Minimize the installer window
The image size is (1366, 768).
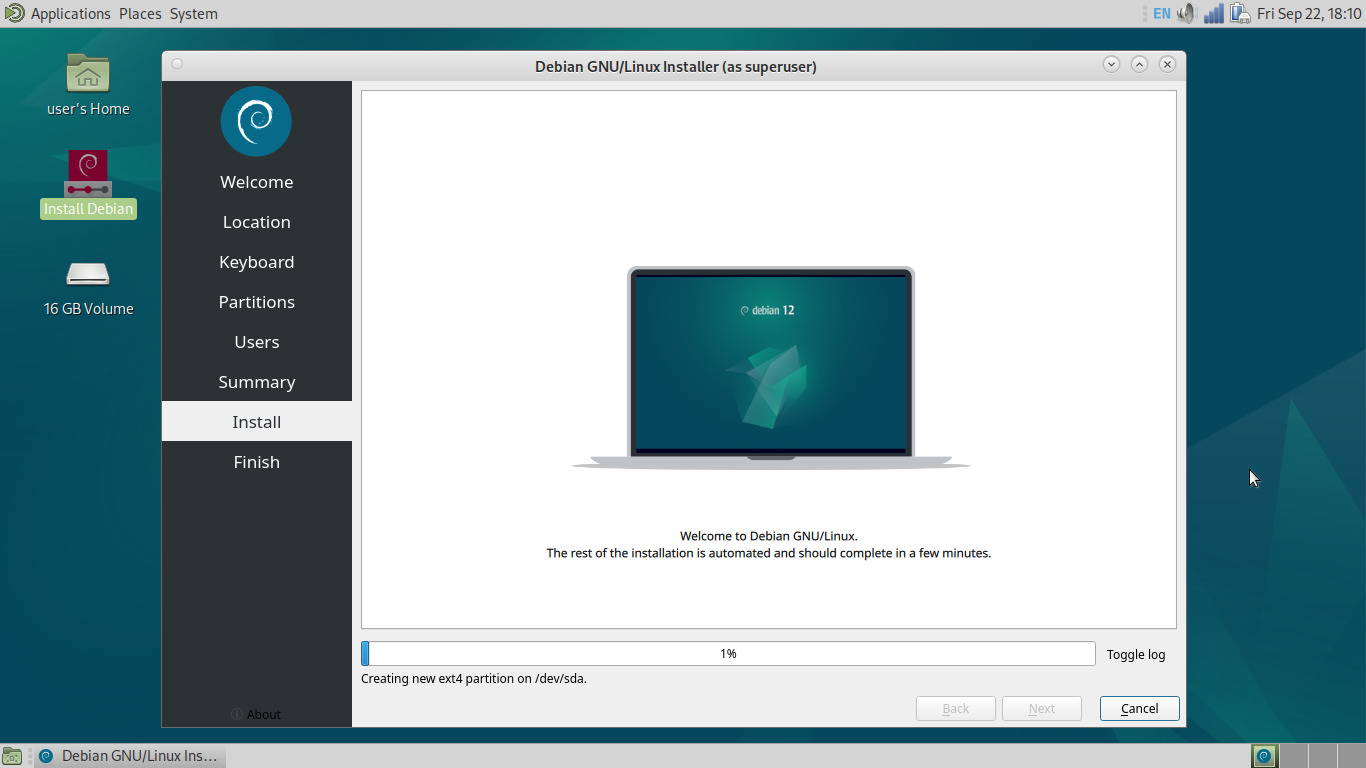pyautogui.click(x=1111, y=64)
